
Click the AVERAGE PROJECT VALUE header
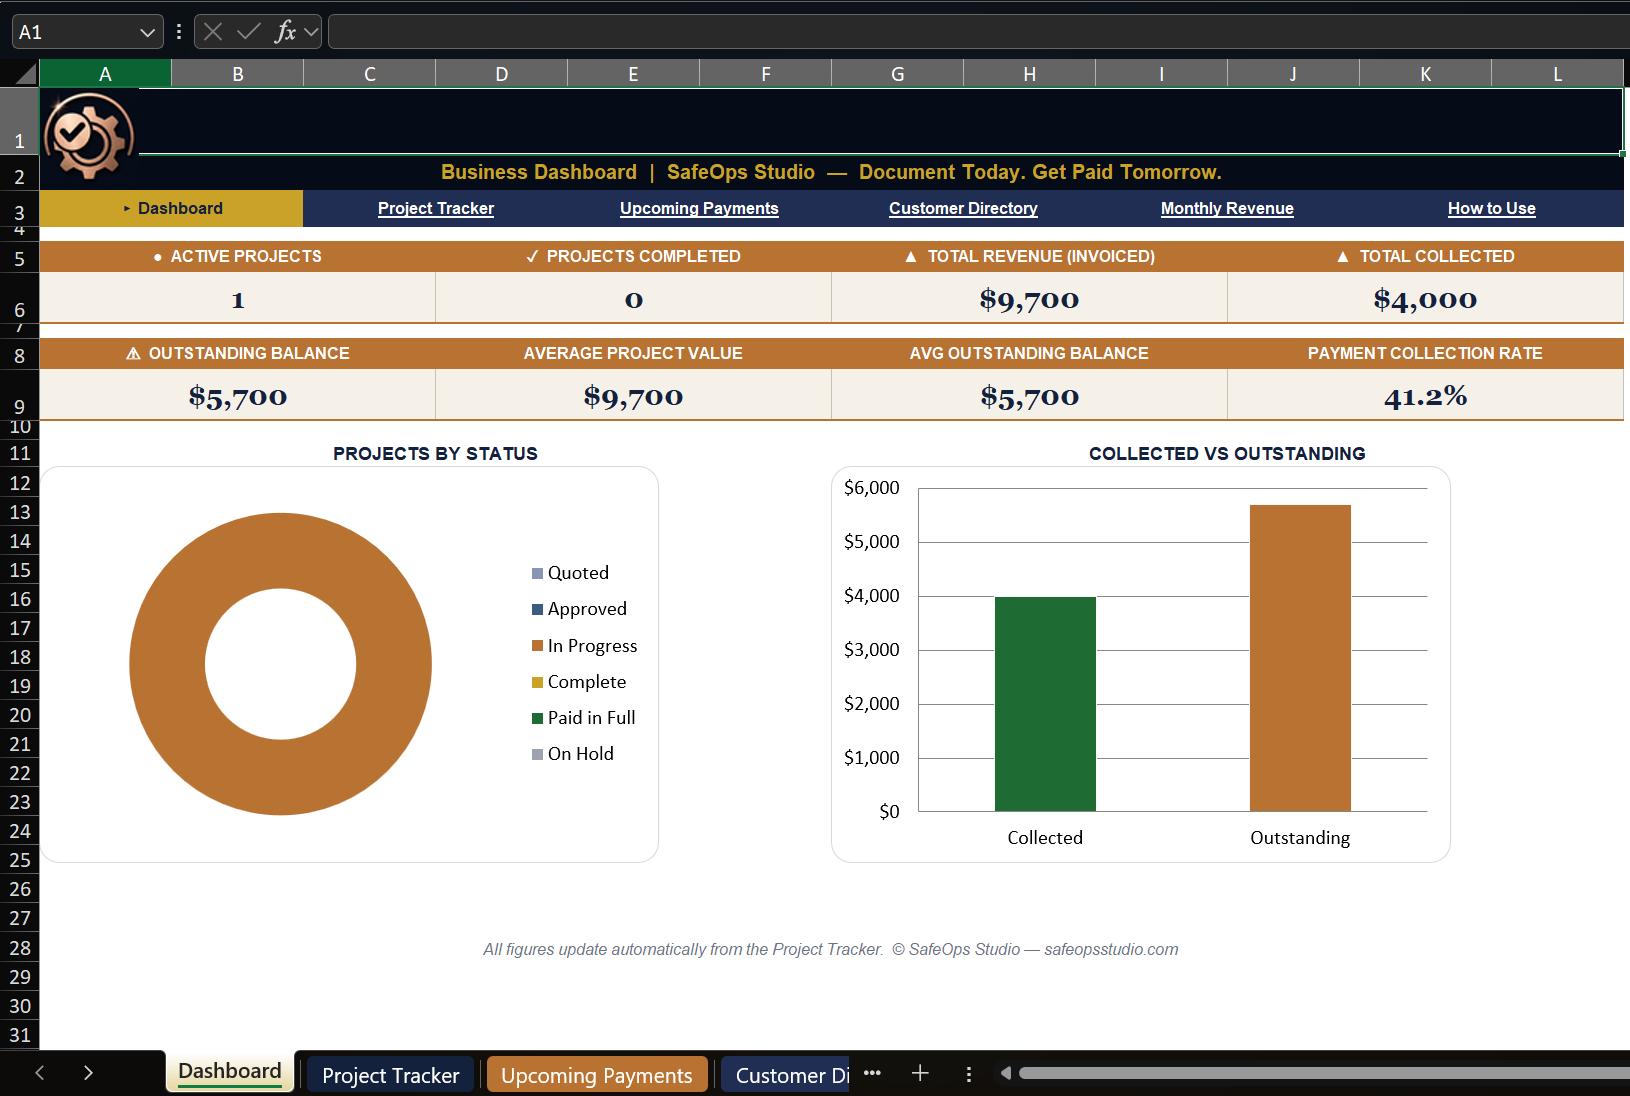[x=633, y=353]
